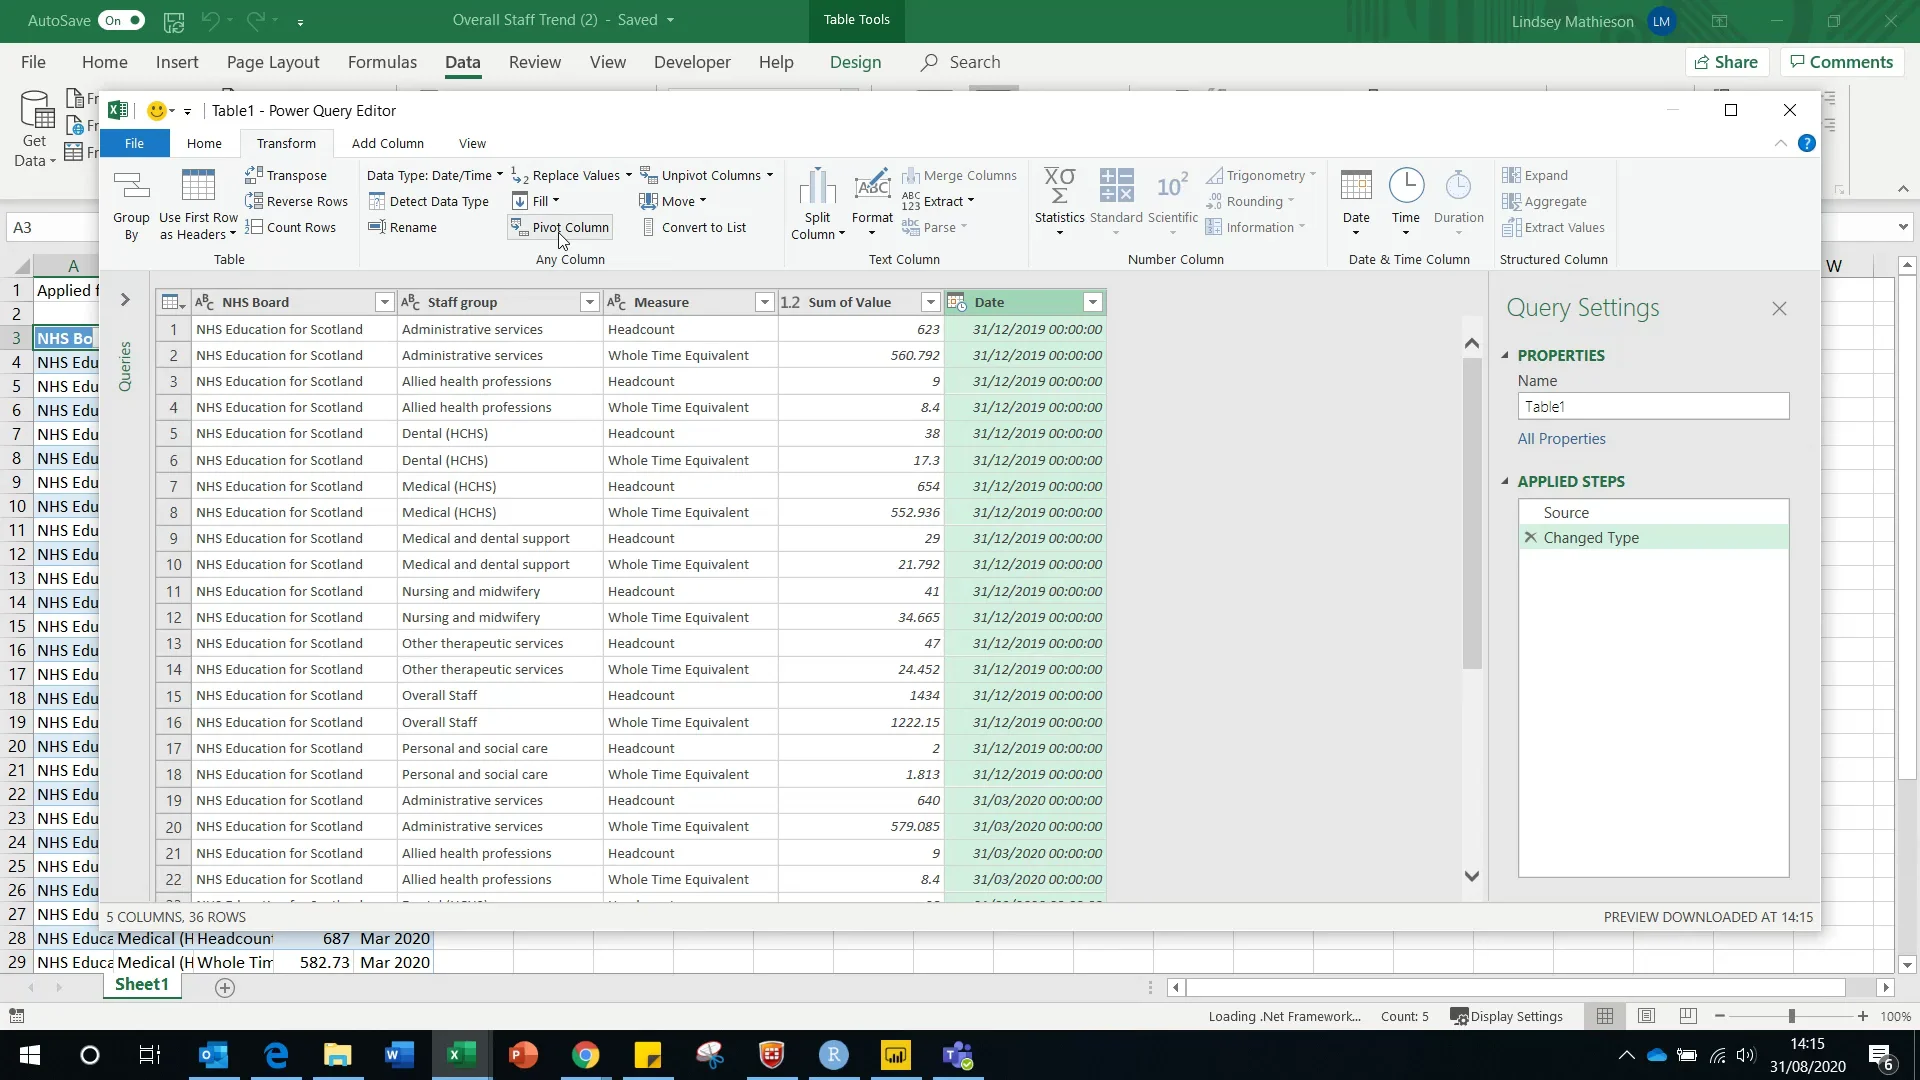
Task: Open Outlook from the taskbar
Action: tap(213, 1055)
